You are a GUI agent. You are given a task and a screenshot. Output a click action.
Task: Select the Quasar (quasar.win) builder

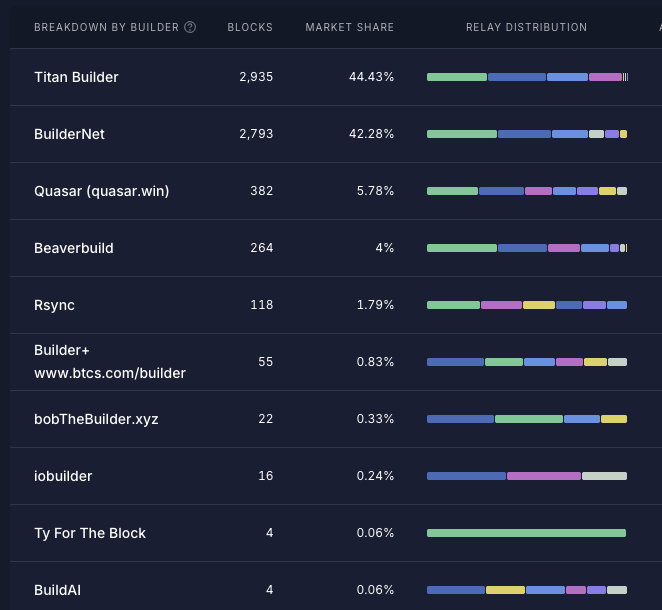(x=101, y=191)
